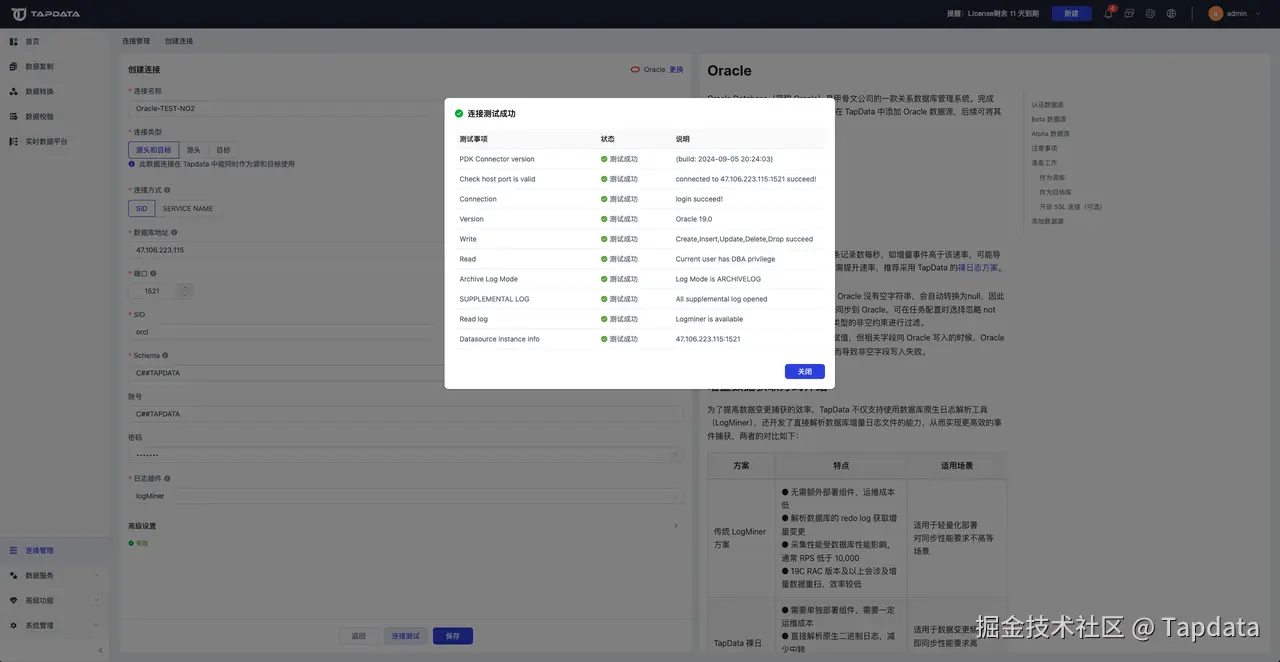Viewport: 1280px width, 662px height.
Task: Increase the port number stepper
Action: coord(184,287)
